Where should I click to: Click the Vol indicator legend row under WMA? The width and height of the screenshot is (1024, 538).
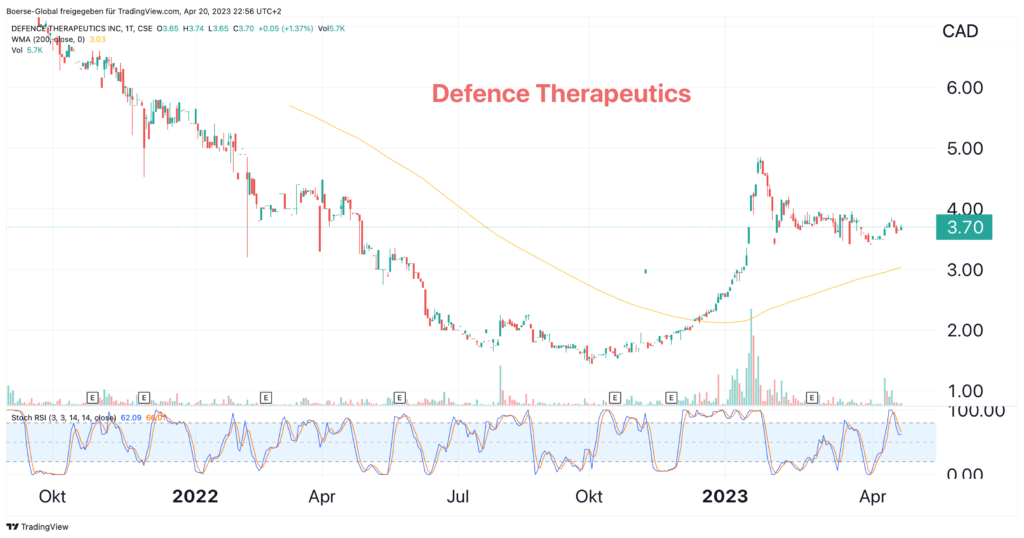point(27,50)
